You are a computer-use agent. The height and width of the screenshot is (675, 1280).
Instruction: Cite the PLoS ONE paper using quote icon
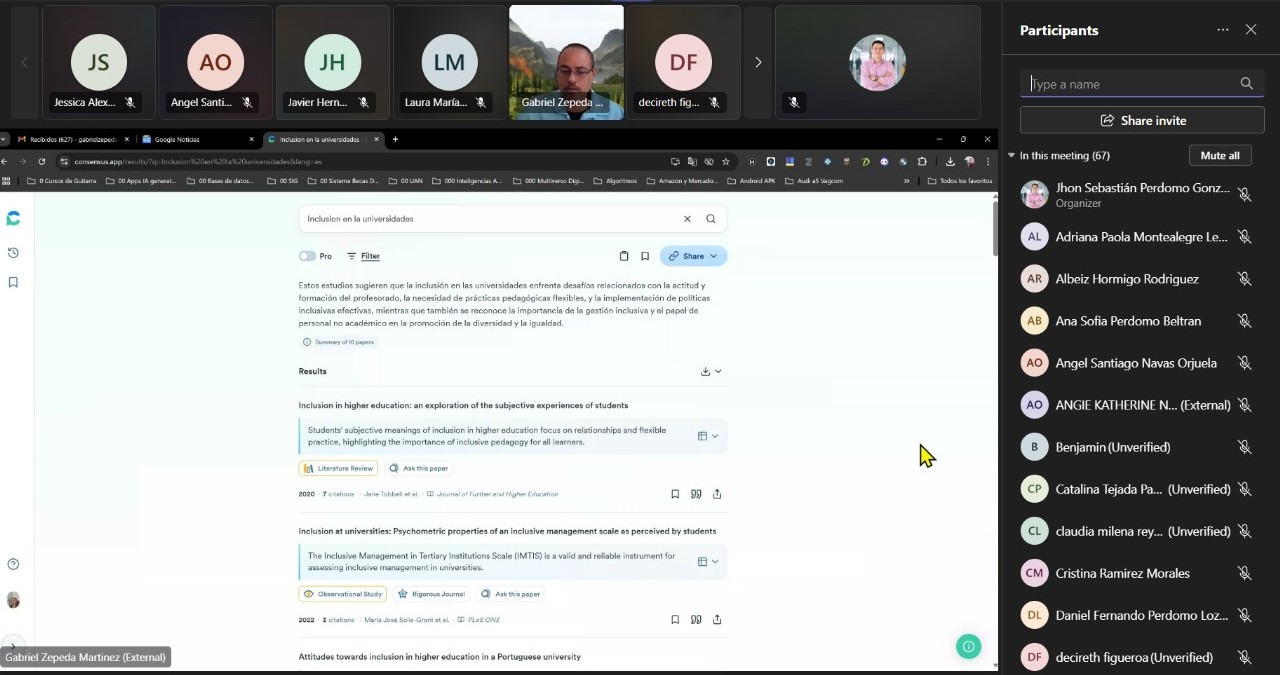click(x=696, y=620)
